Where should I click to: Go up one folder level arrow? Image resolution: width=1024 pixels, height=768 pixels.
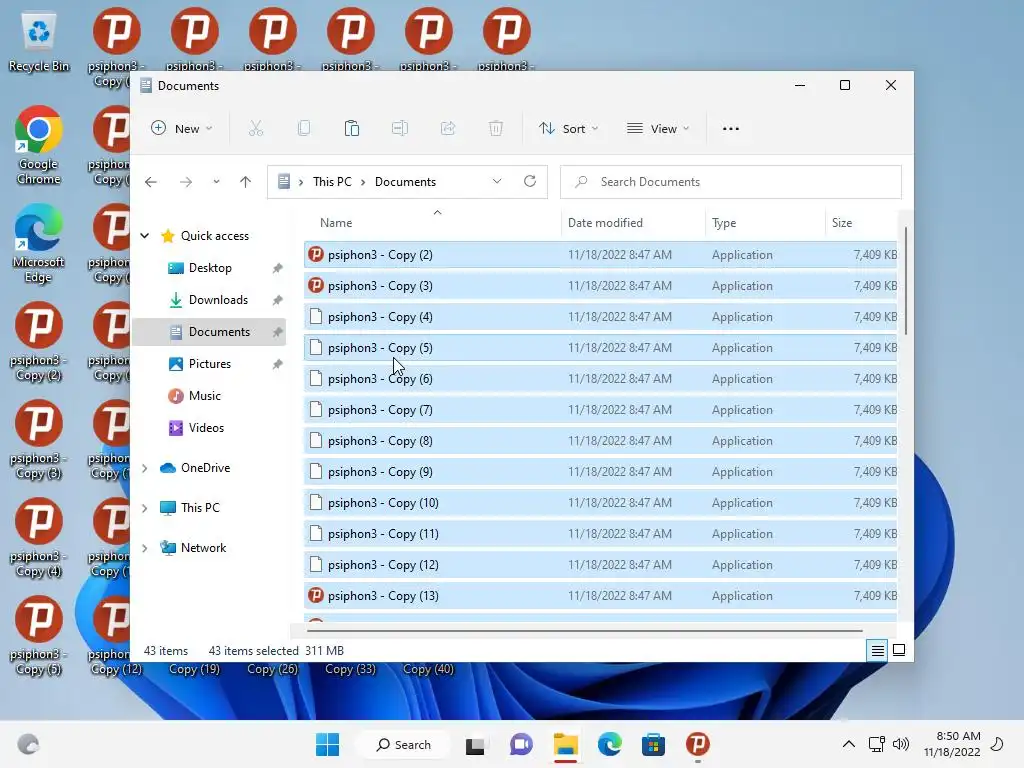(x=246, y=182)
